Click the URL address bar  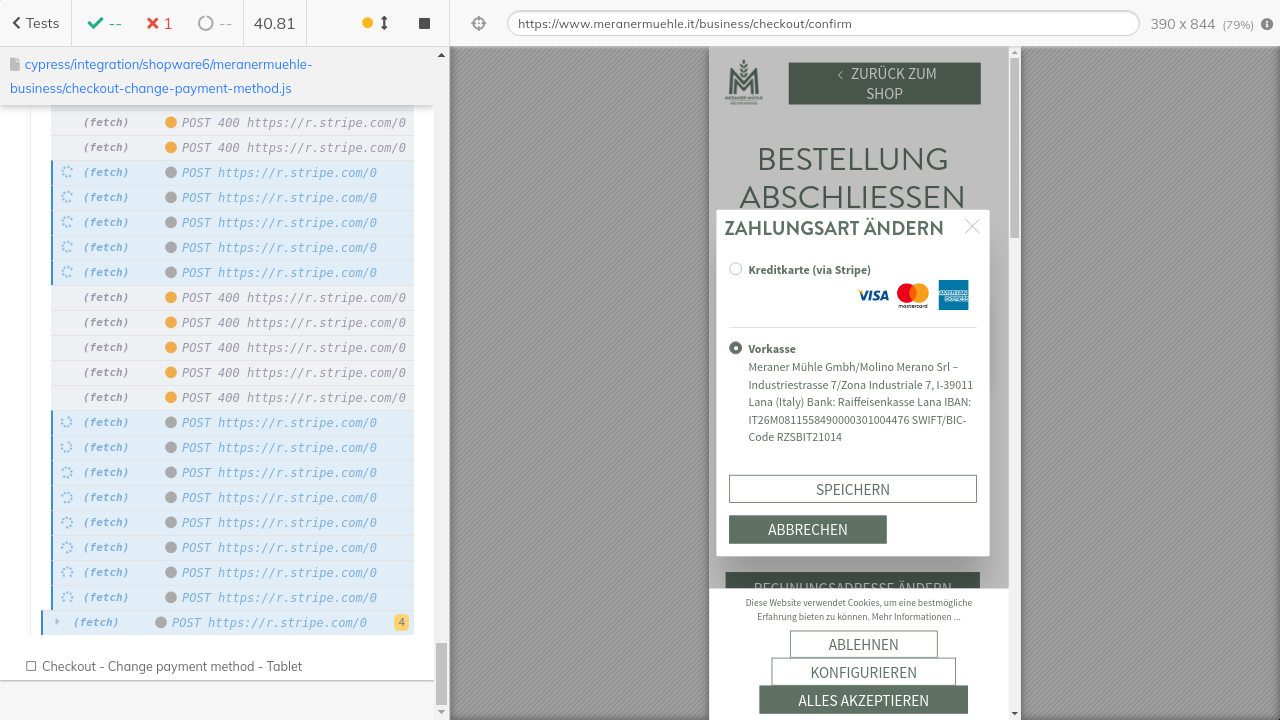822,23
